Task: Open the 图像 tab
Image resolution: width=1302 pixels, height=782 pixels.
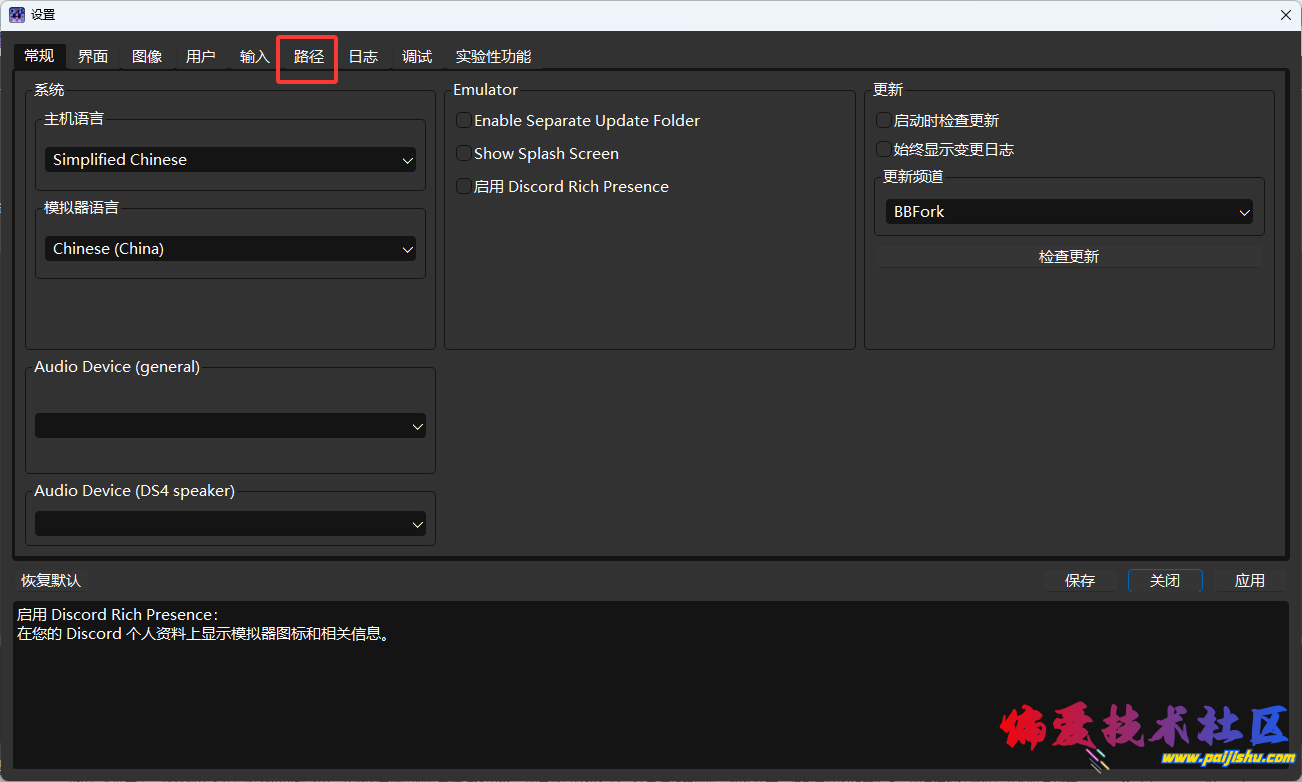Action: pyautogui.click(x=147, y=57)
